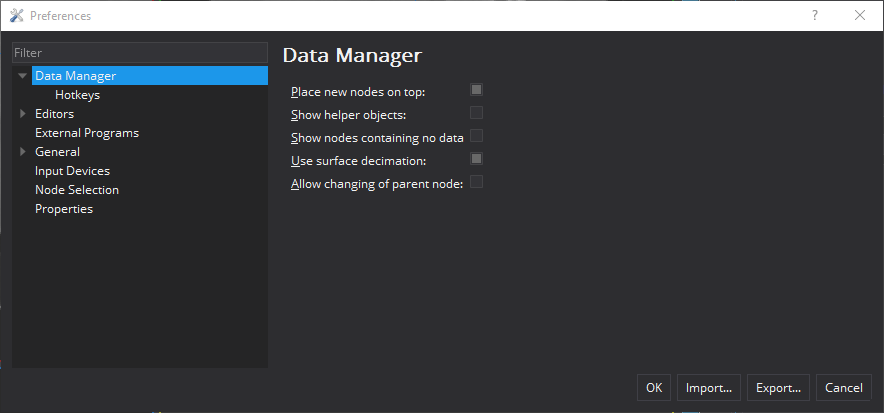Click the Import... button
The width and height of the screenshot is (884, 413).
click(x=709, y=388)
